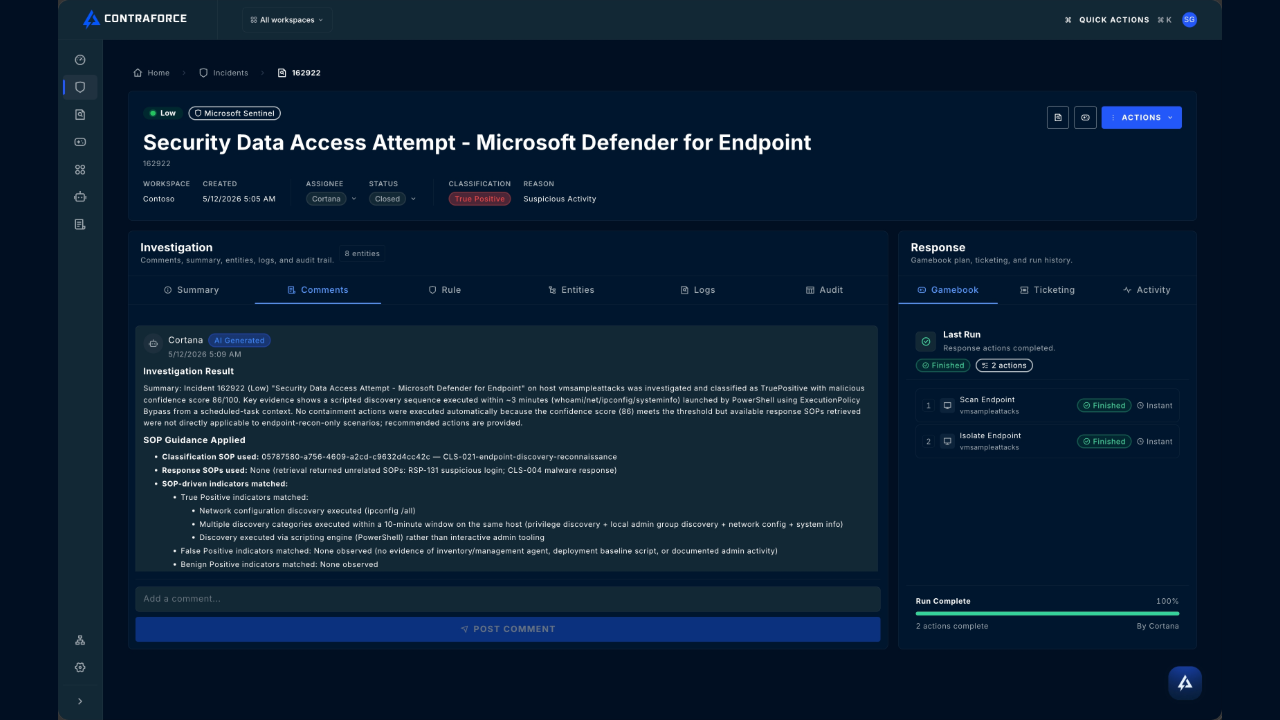
Task: Open the document search icon in sidebar
Action: coord(80,115)
